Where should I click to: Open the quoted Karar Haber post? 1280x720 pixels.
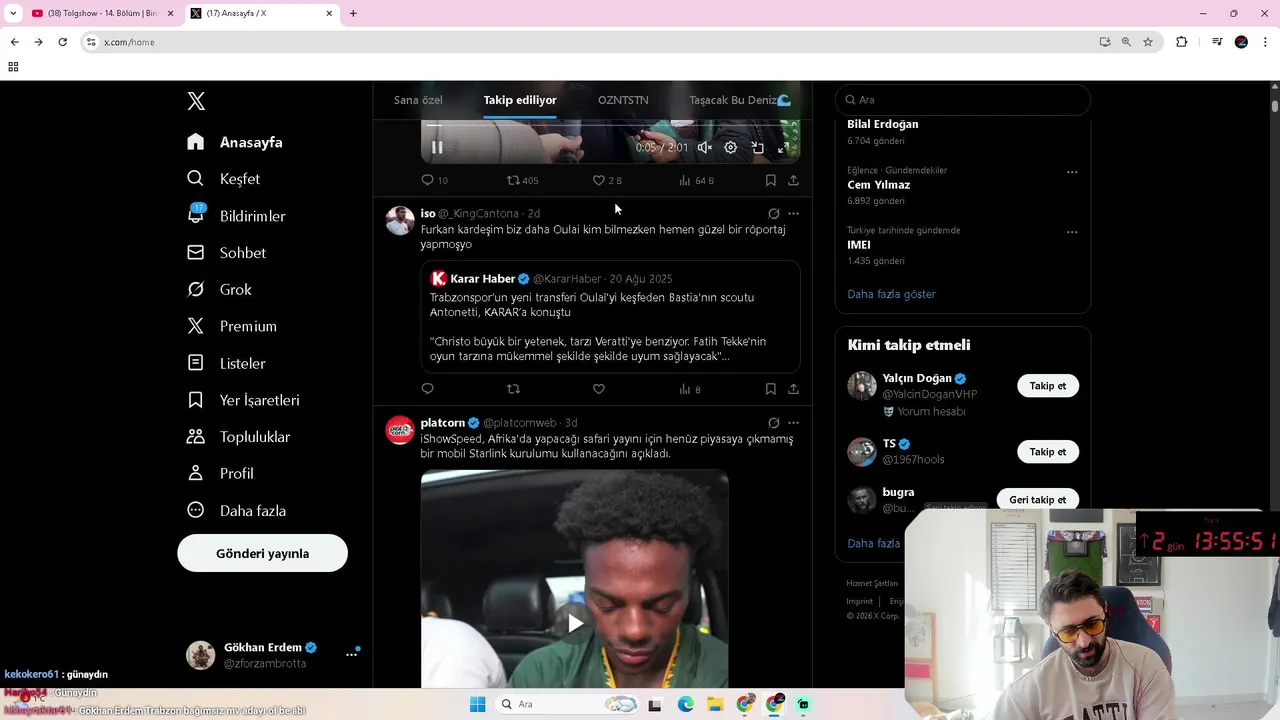(610, 317)
